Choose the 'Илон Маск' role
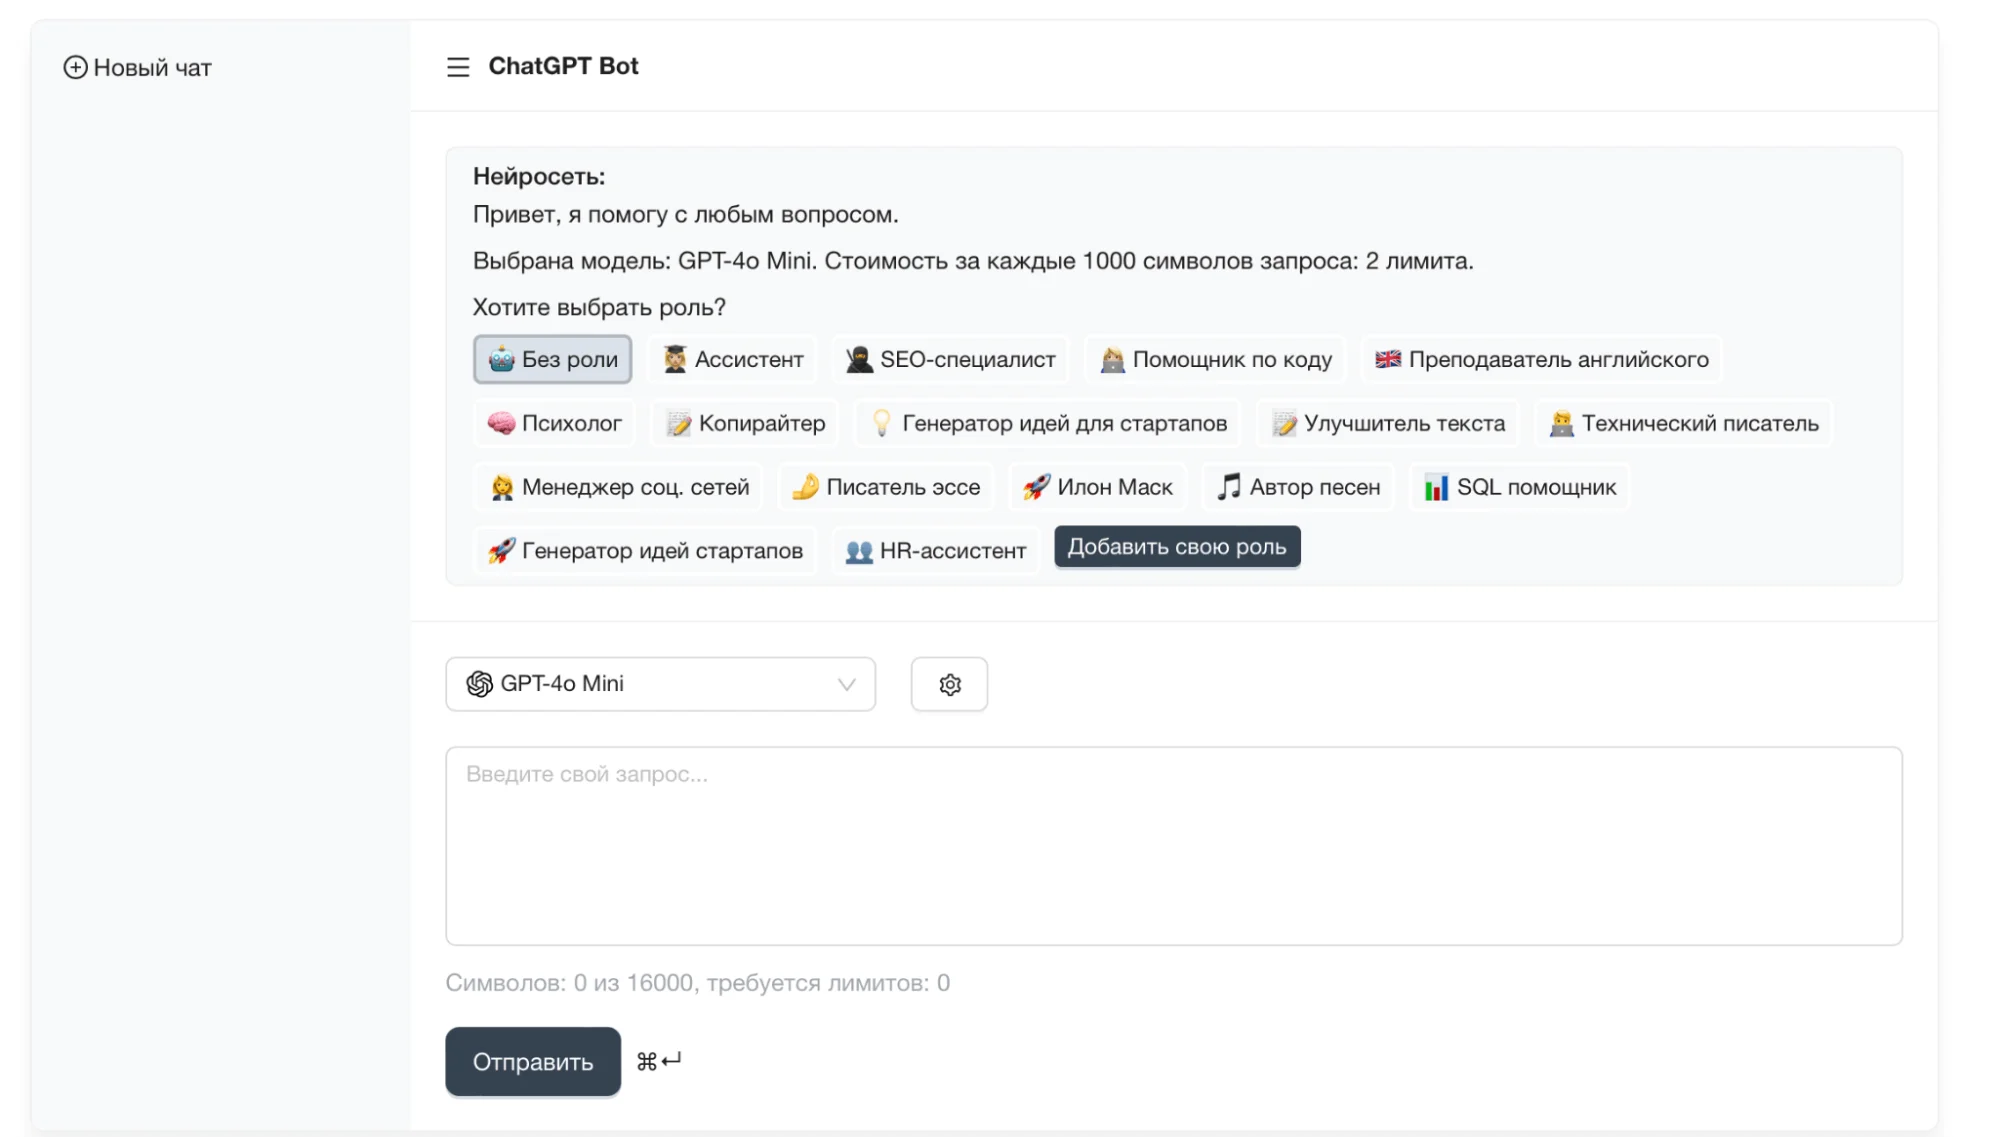The height and width of the screenshot is (1138, 1999). (1098, 487)
